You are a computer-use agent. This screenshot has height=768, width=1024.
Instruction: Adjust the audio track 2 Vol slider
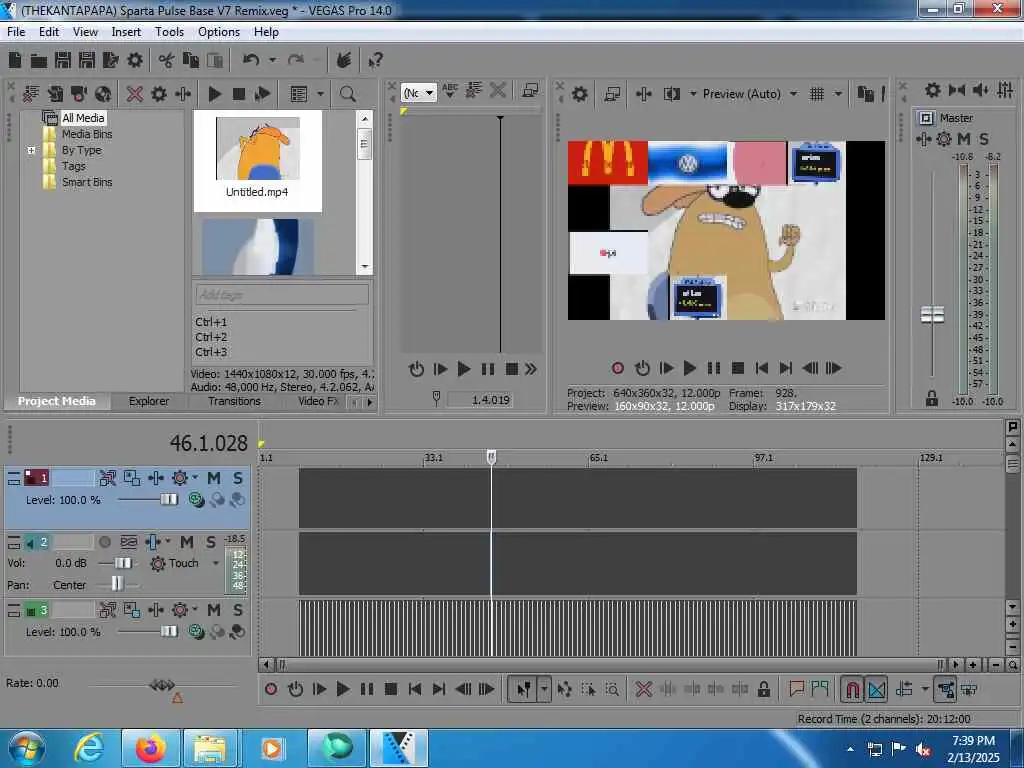123,563
